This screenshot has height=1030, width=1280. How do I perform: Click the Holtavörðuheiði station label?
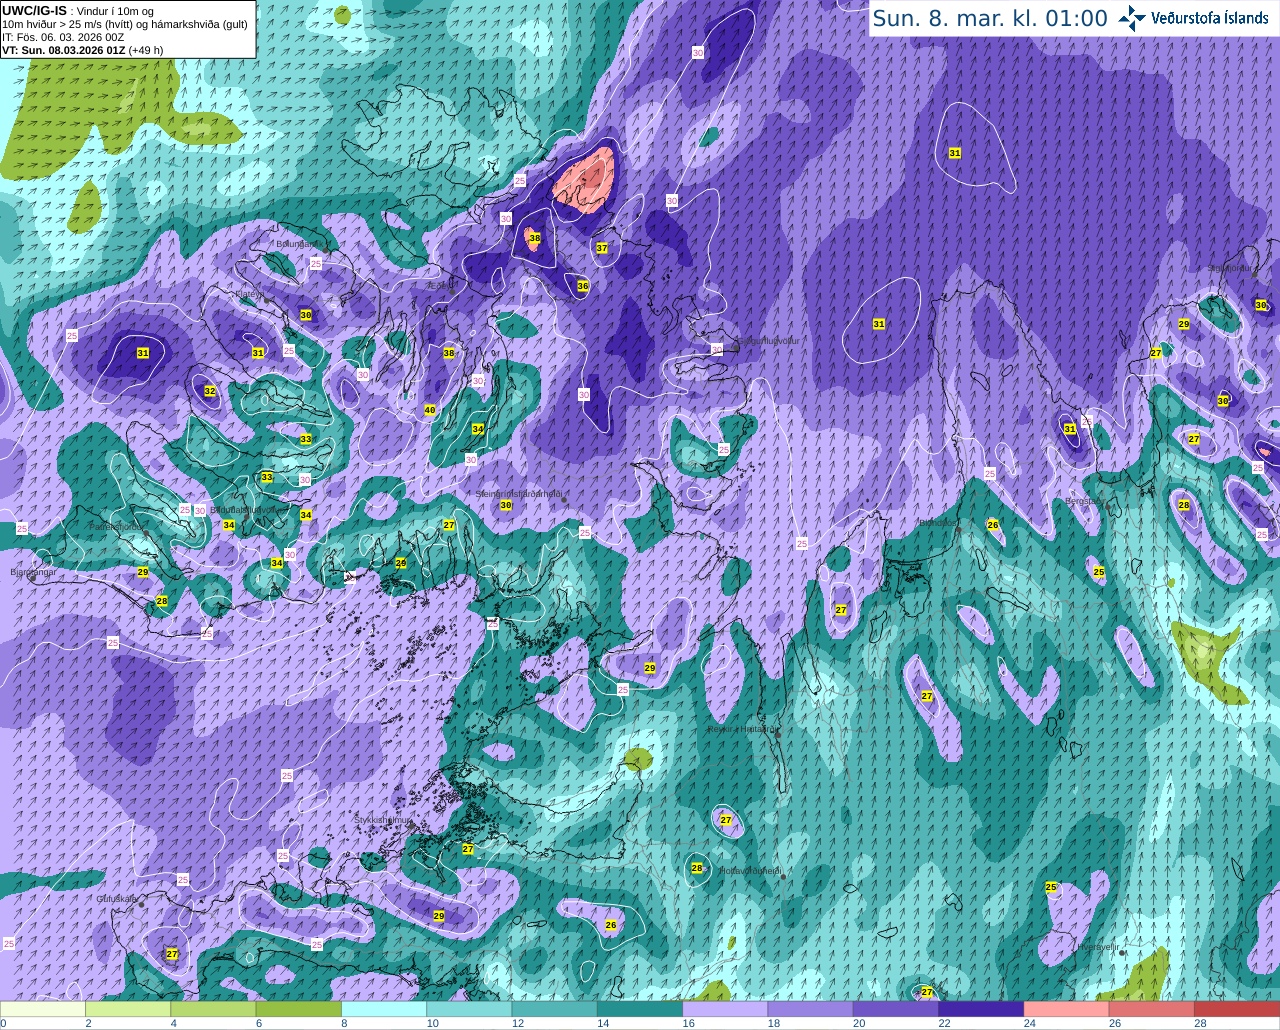coord(750,871)
